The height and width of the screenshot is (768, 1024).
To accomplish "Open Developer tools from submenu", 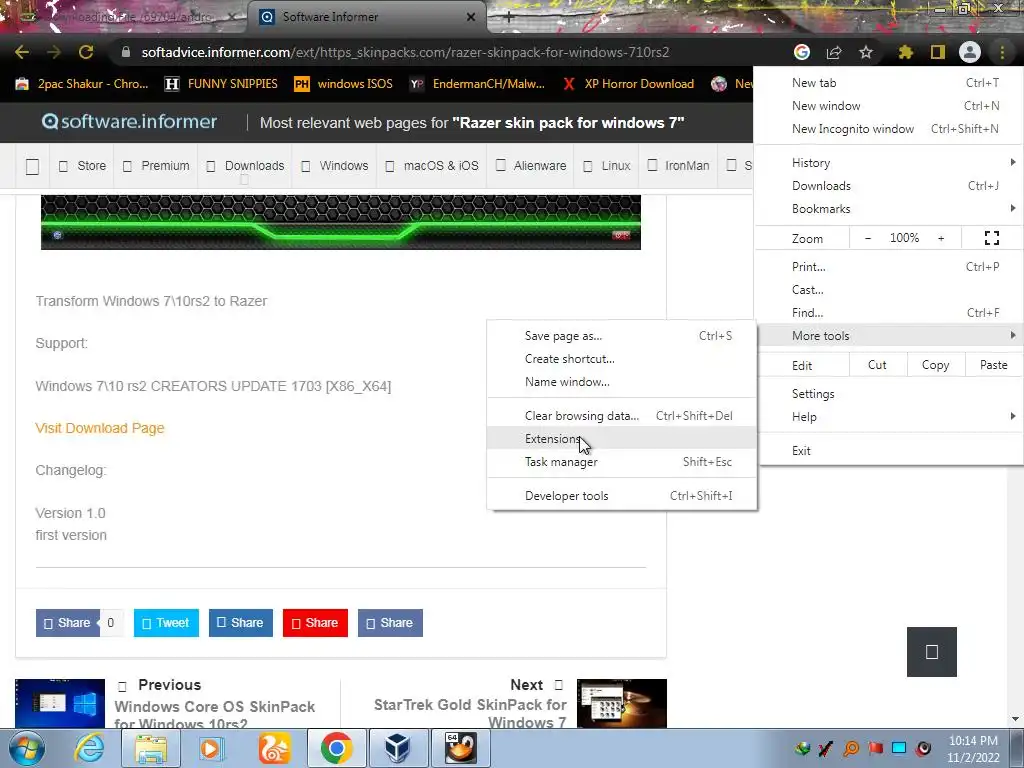I will click(622, 496).
